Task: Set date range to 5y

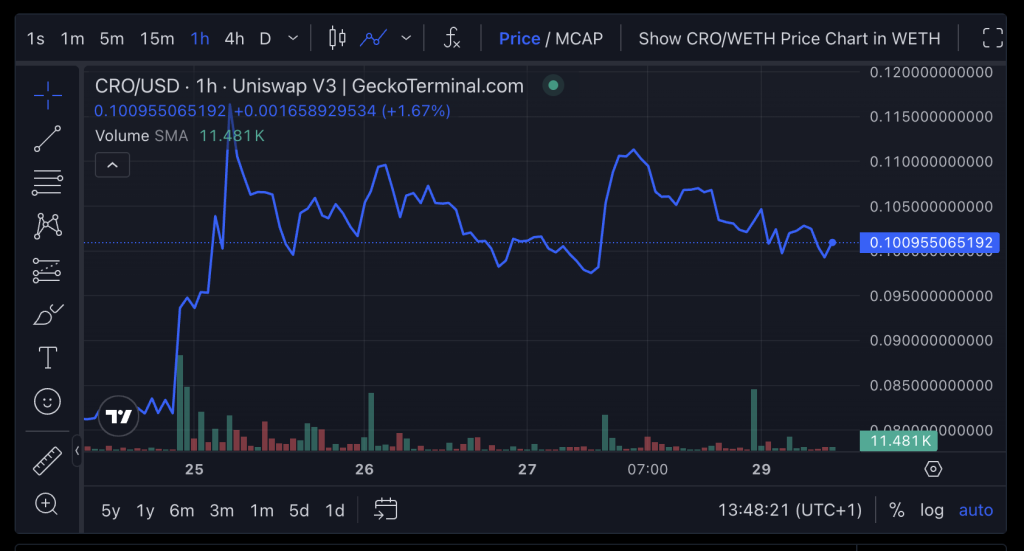Action: coord(111,511)
